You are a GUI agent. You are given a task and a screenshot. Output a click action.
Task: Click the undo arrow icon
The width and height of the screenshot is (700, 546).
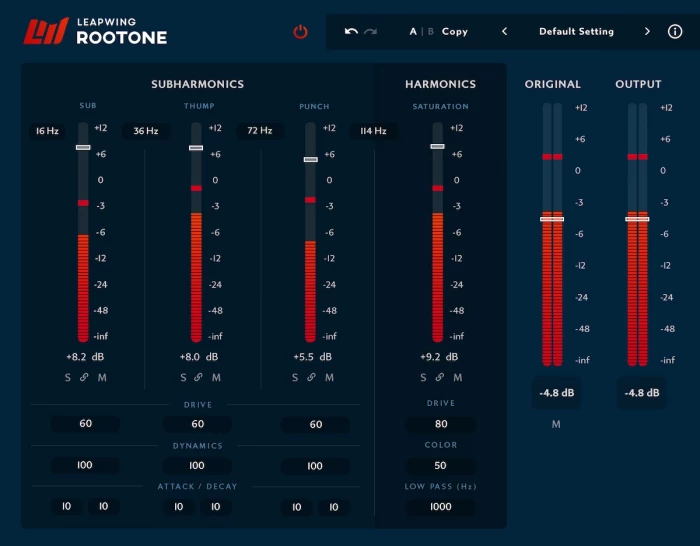tap(351, 32)
